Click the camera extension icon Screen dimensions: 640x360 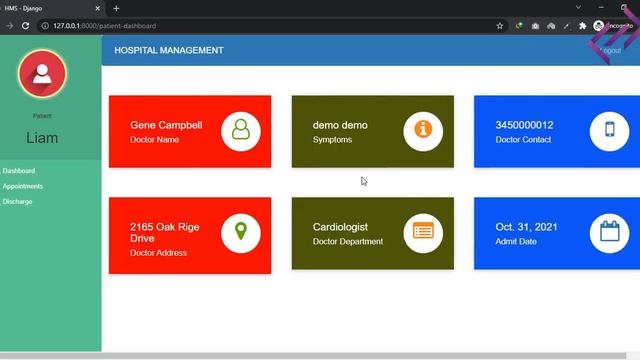point(535,26)
